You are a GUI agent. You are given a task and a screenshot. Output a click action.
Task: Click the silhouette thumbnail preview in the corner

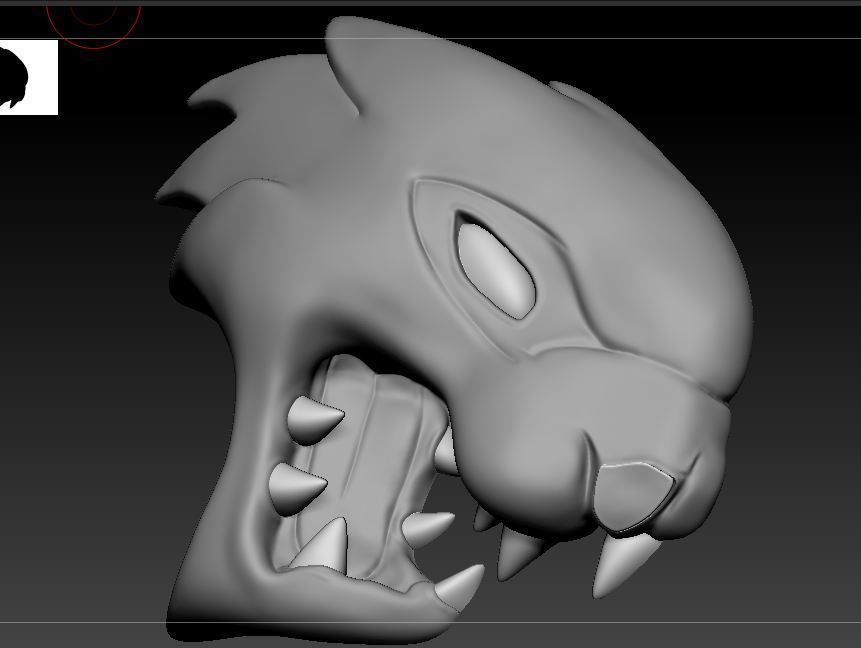[x=29, y=77]
